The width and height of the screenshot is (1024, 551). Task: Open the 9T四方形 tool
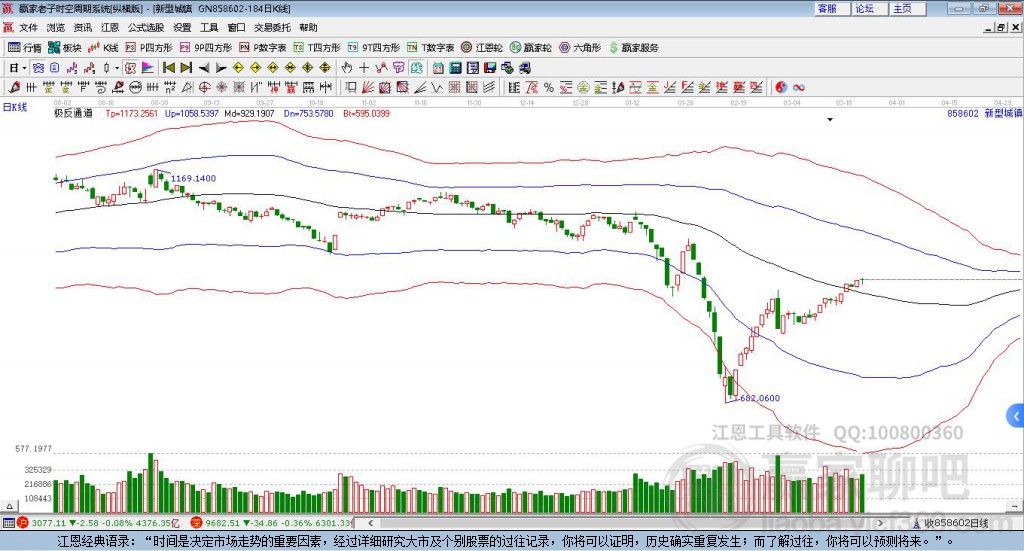pyautogui.click(x=374, y=48)
